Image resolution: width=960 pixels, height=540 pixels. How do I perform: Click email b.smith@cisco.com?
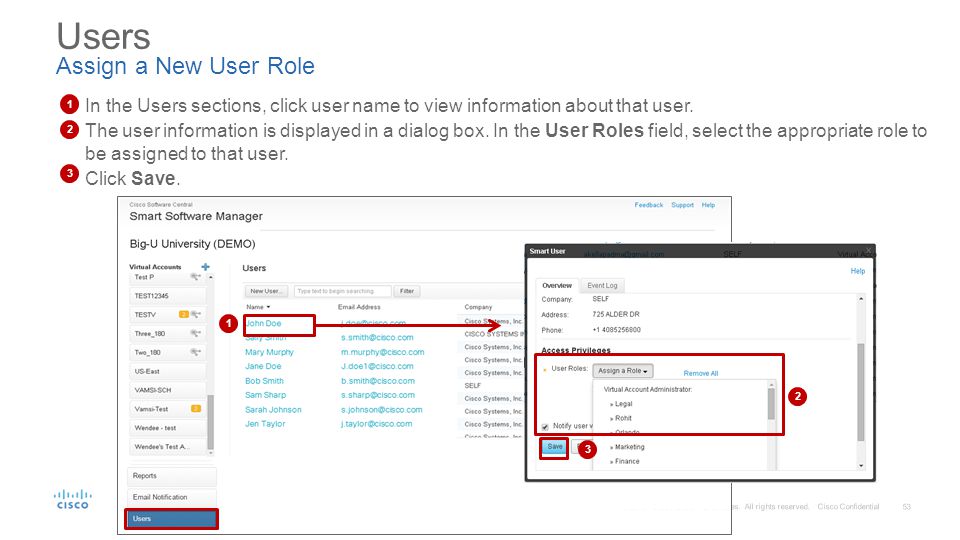378,381
